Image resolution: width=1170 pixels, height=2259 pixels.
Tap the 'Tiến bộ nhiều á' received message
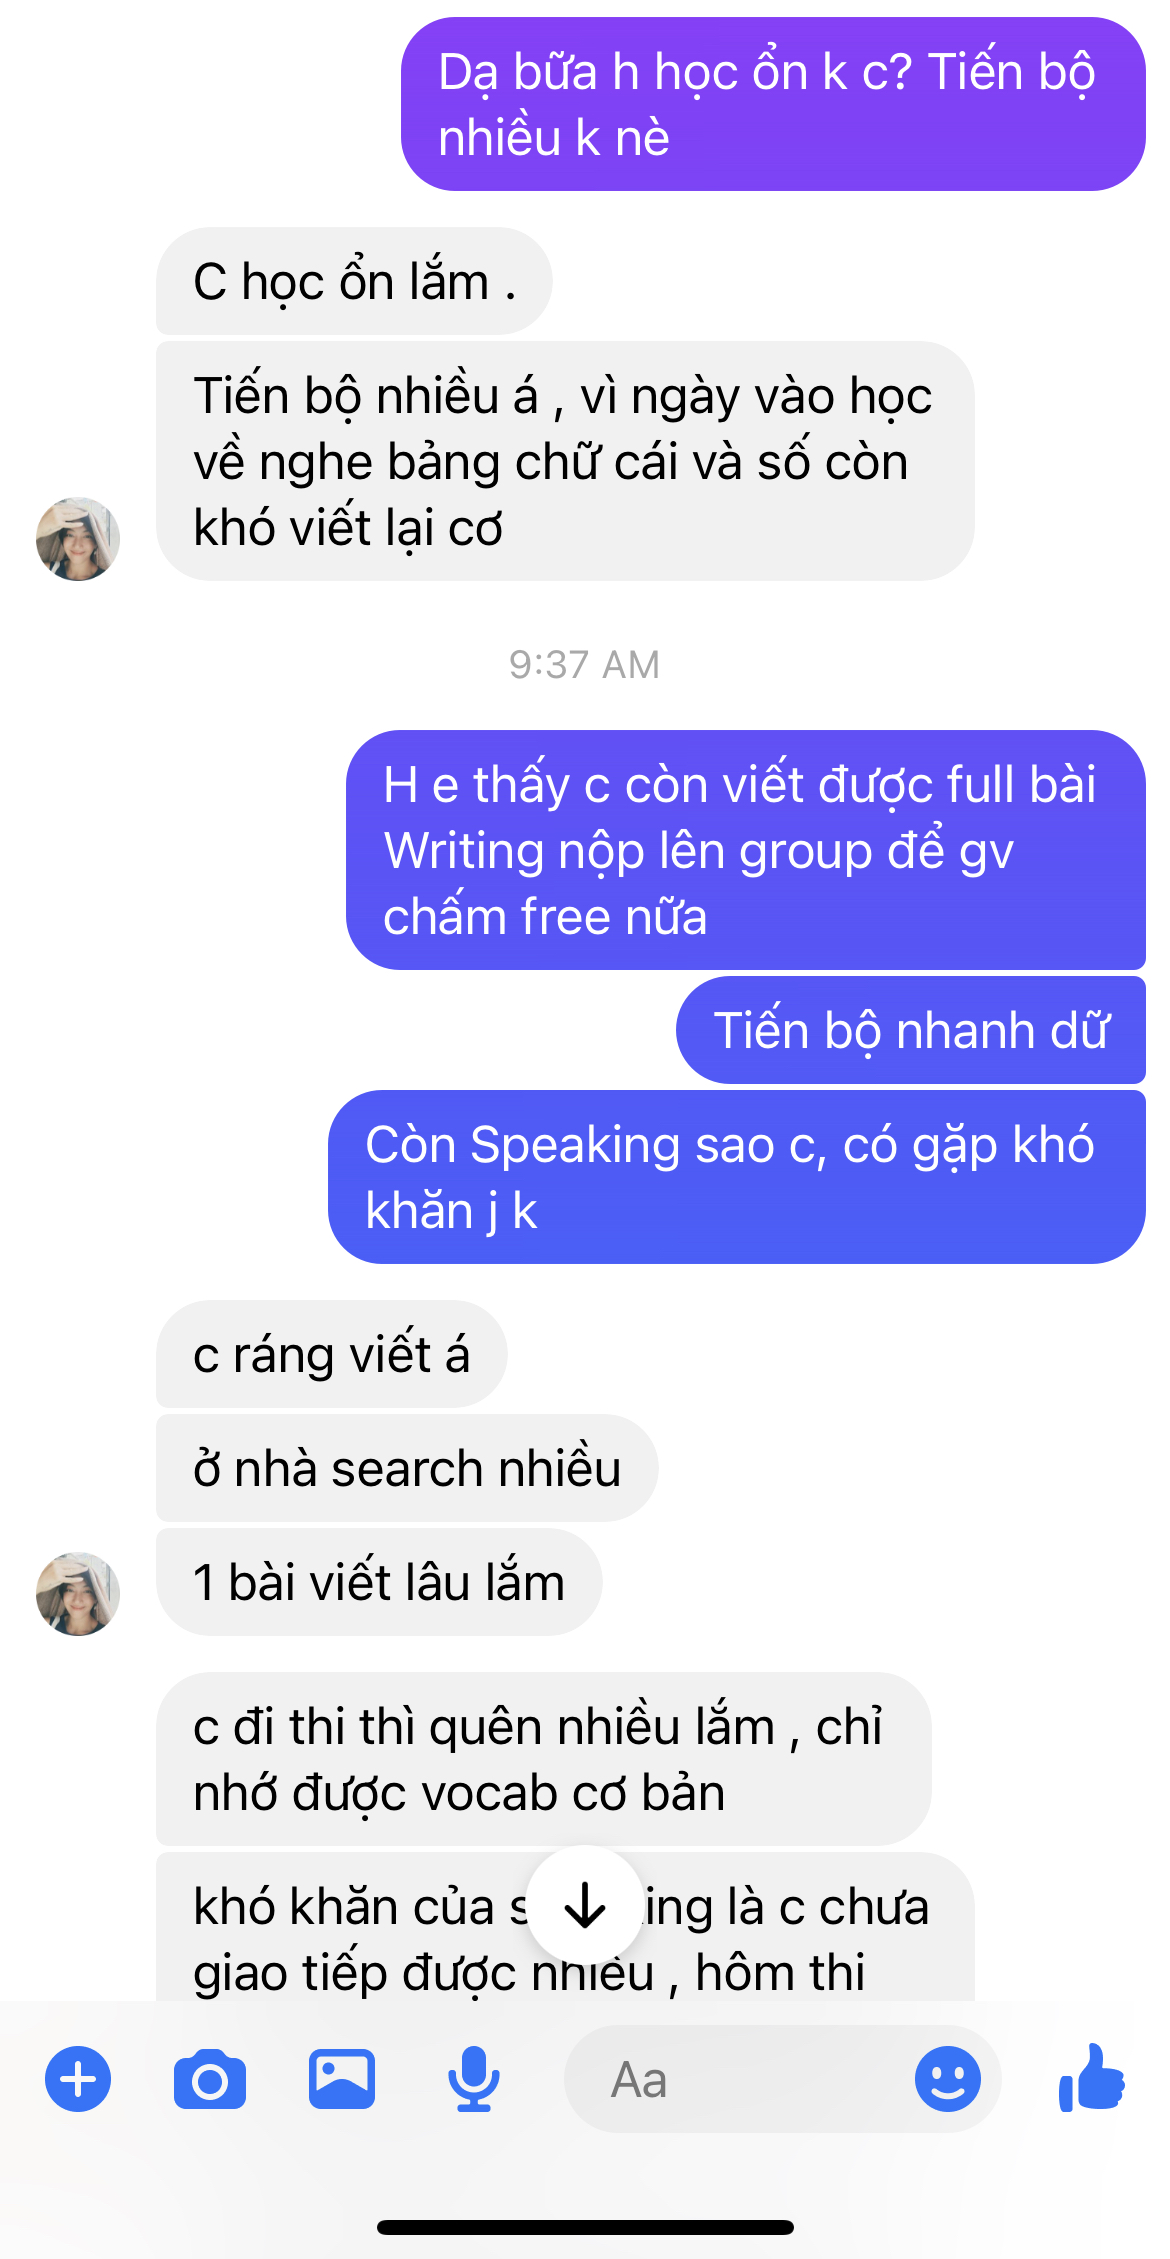(565, 461)
